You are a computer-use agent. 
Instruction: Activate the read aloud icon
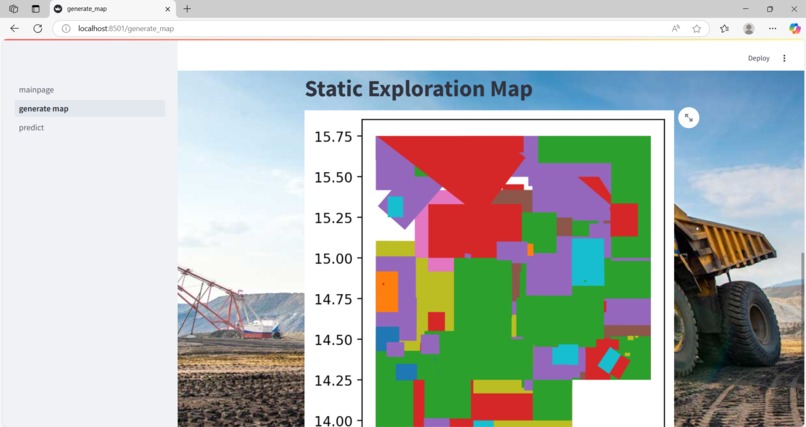(x=676, y=29)
